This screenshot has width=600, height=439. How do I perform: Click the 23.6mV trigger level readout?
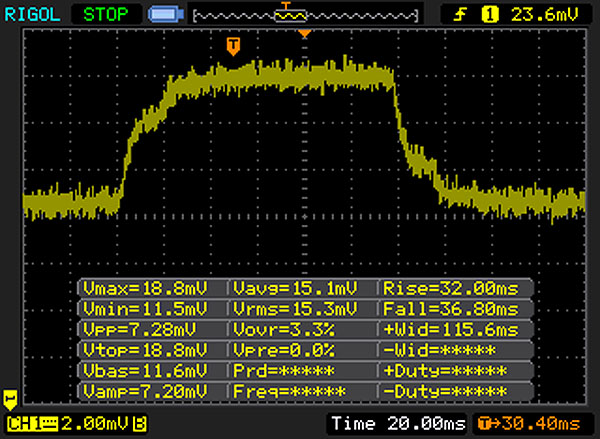(544, 15)
